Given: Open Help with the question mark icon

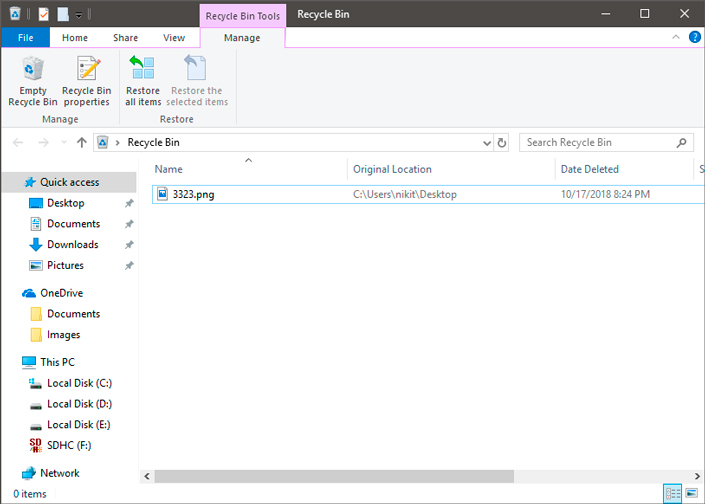Looking at the screenshot, I should [695, 37].
